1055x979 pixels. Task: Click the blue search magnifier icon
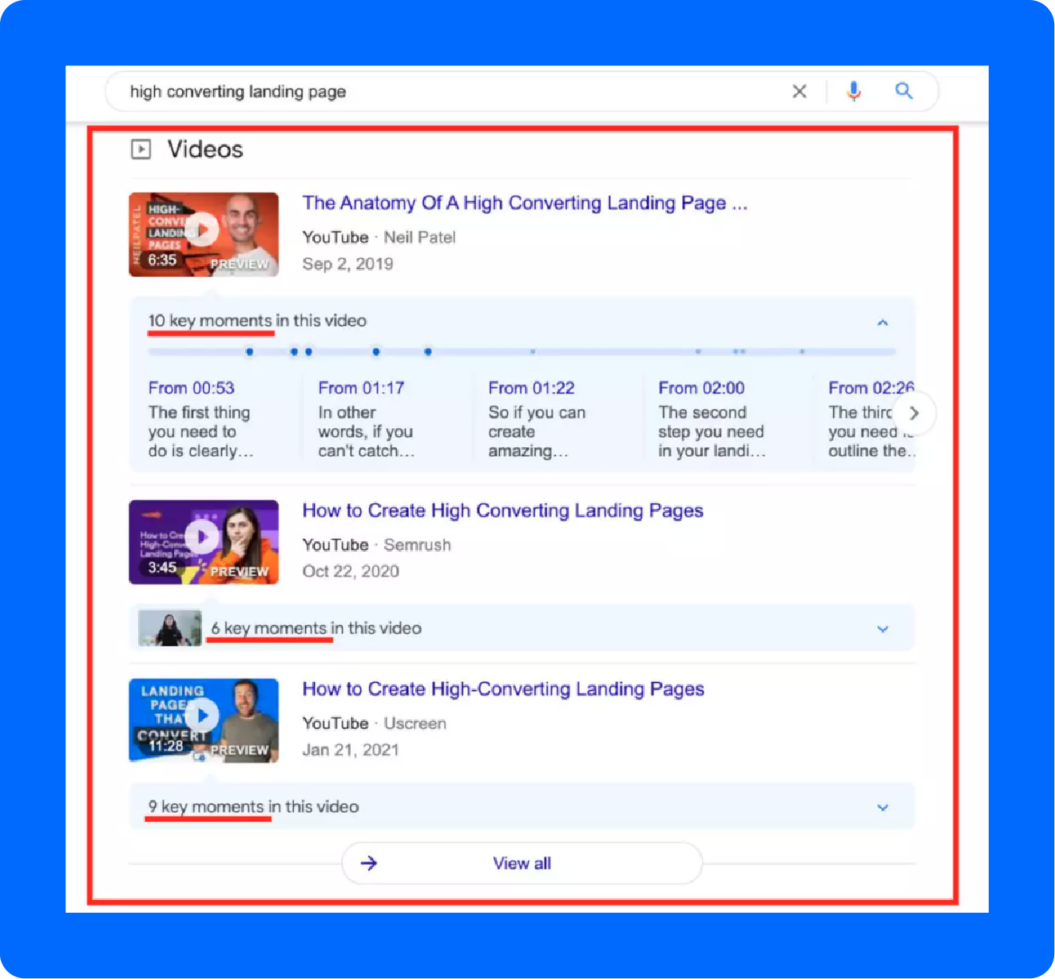click(x=903, y=91)
